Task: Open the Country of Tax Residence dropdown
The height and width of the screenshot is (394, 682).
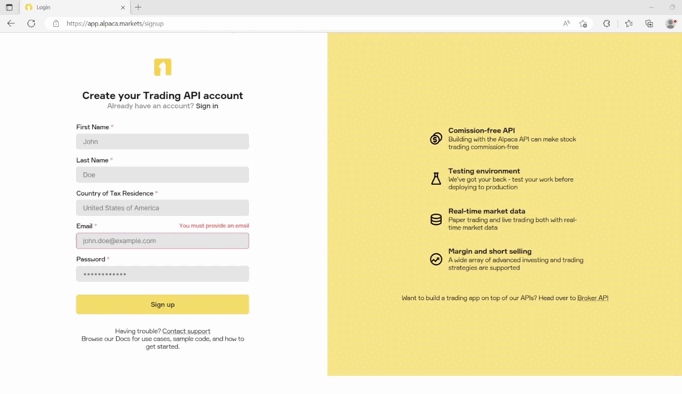Action: click(163, 208)
